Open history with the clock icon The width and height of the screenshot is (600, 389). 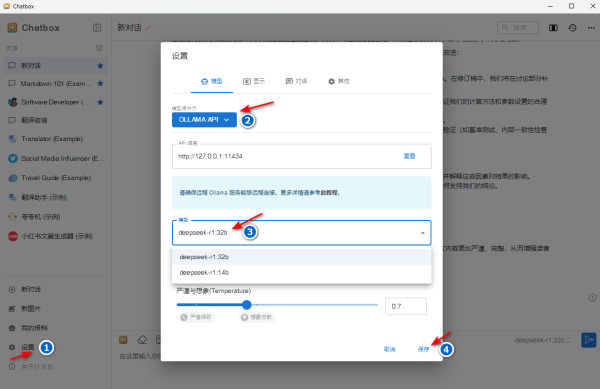pos(572,28)
